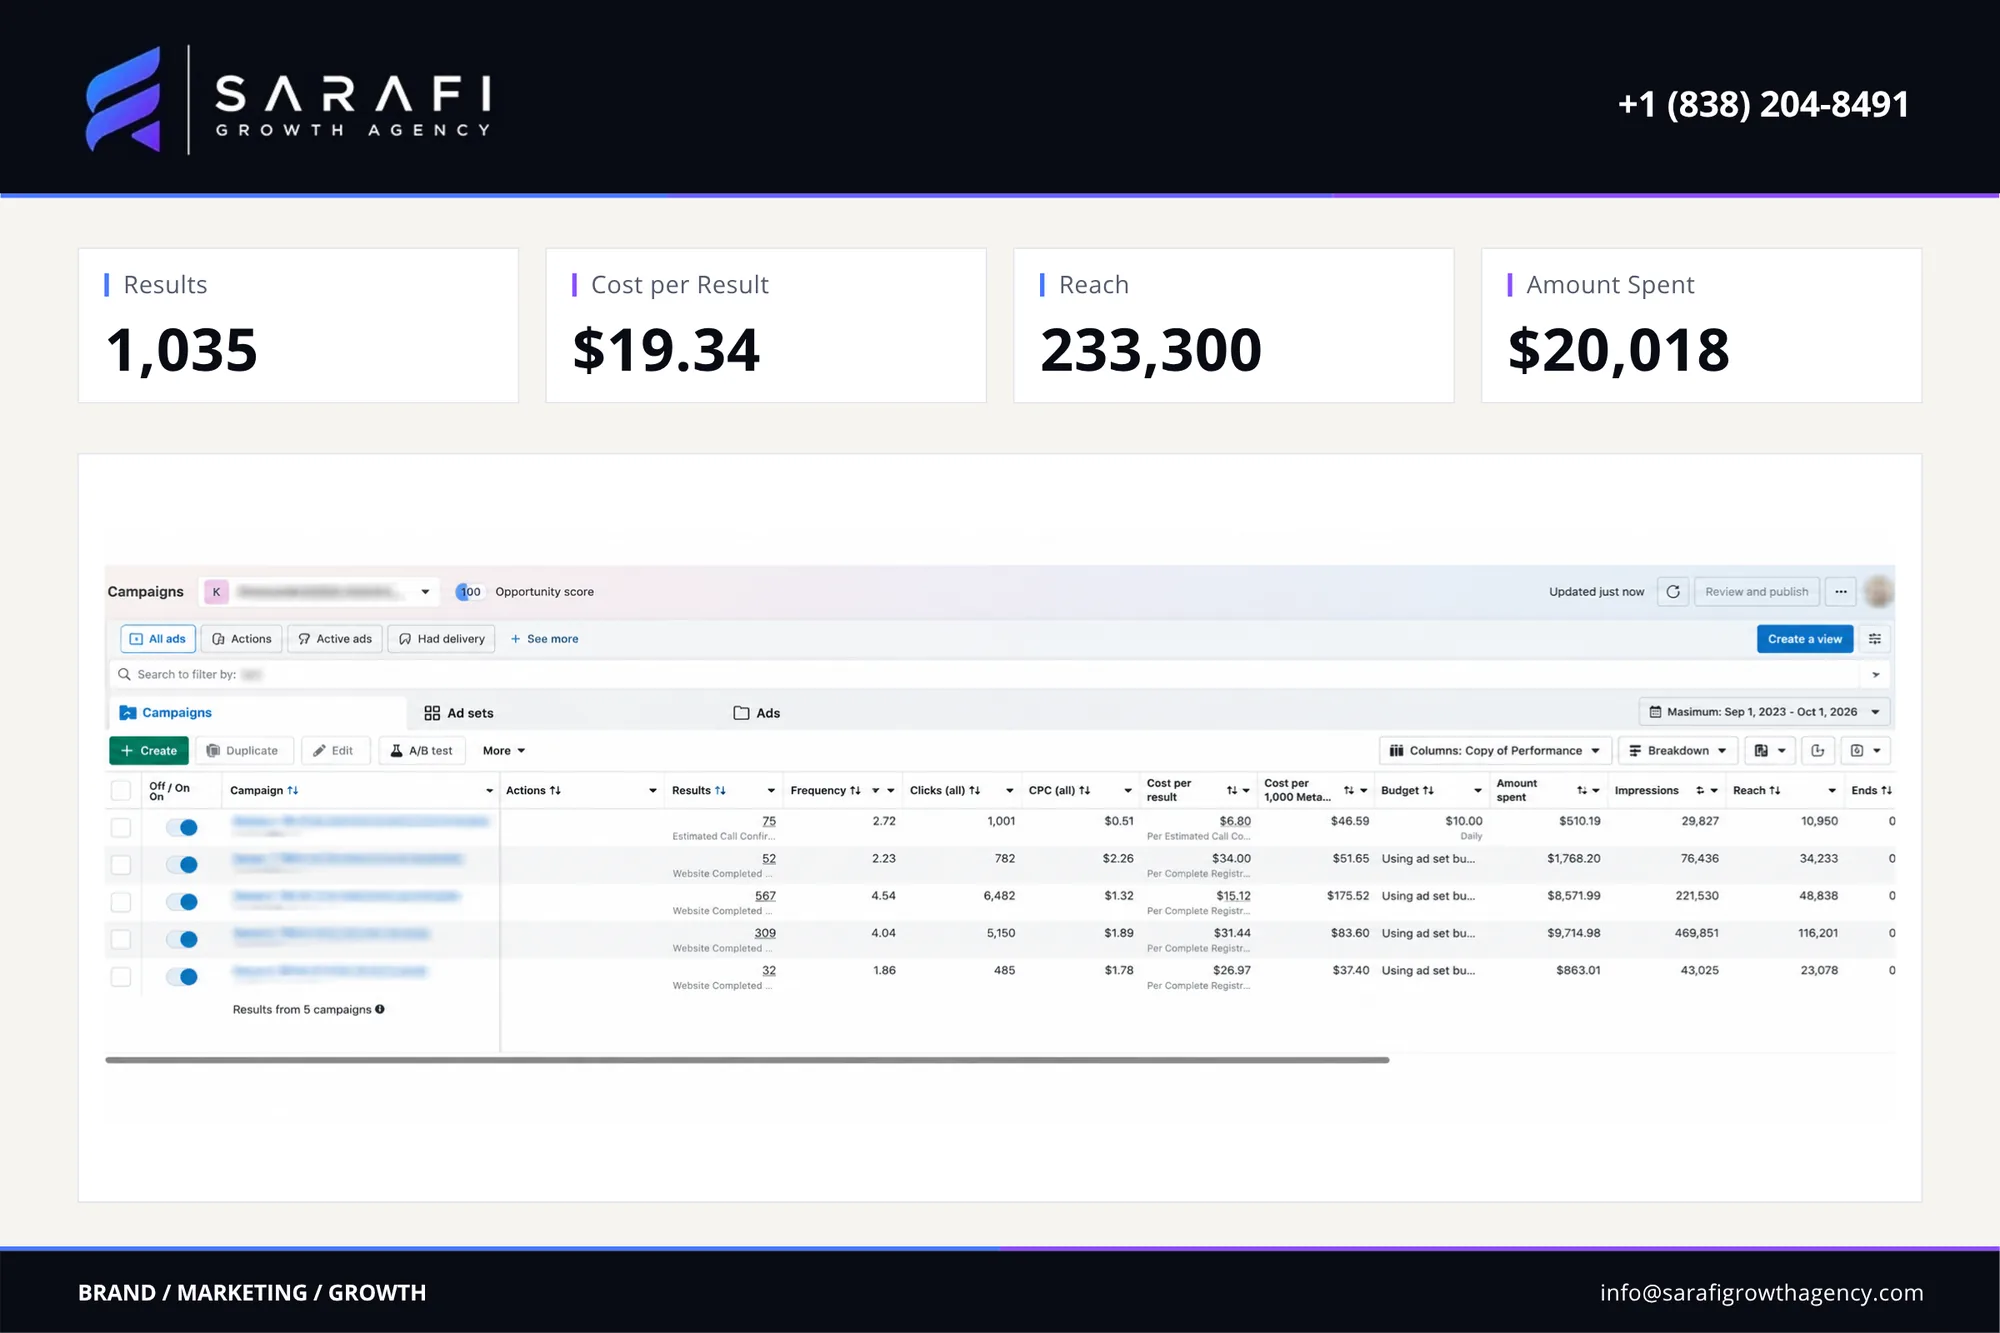The image size is (2000, 1333).
Task: Check the box for campaign with 52 results
Action: 121,865
